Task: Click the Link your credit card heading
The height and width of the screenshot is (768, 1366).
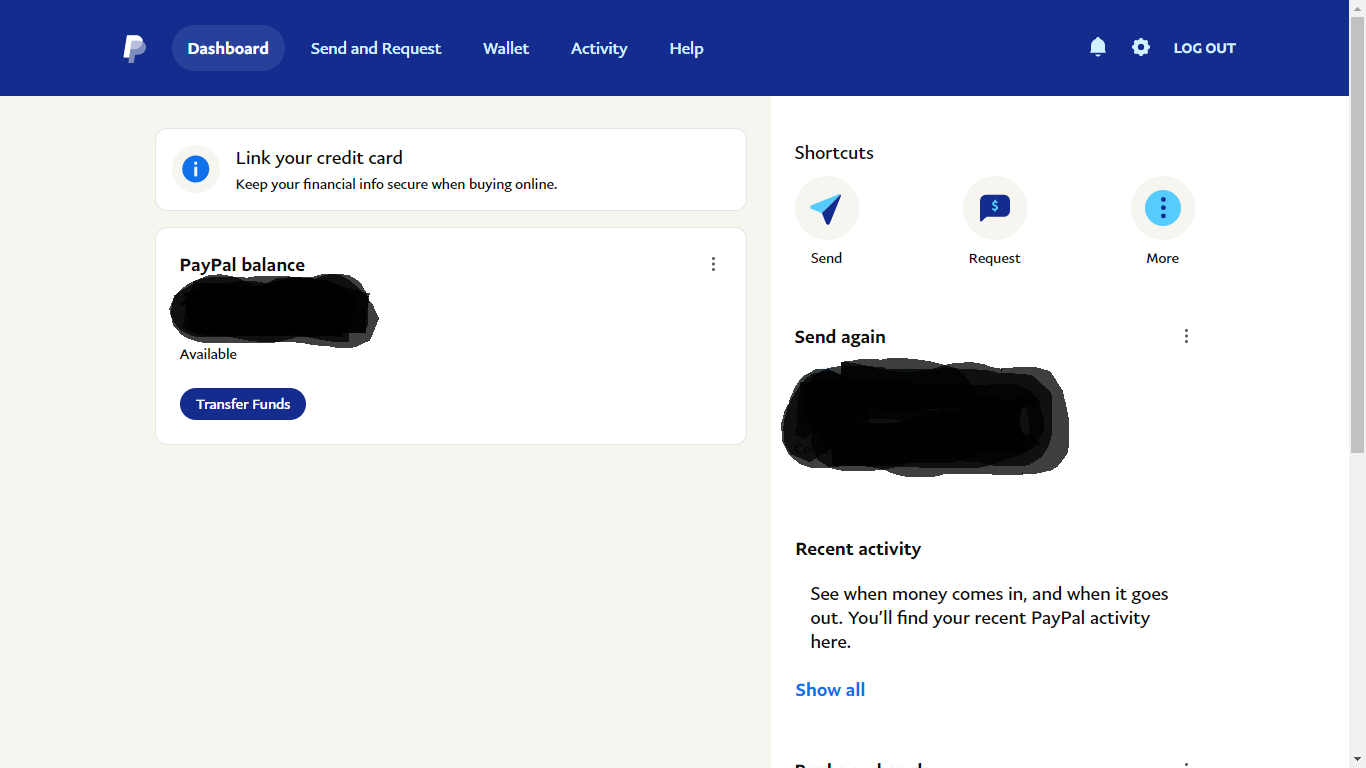Action: pos(319,158)
